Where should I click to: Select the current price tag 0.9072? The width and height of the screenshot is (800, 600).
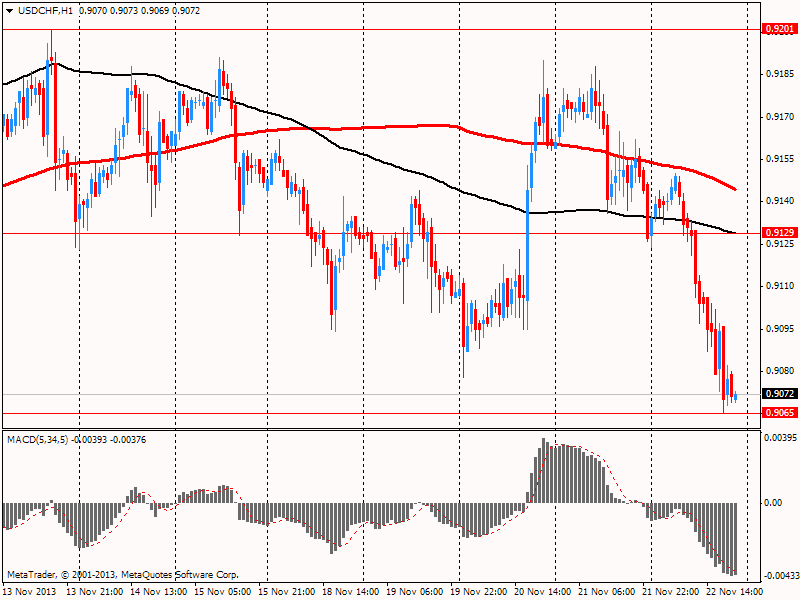point(780,393)
